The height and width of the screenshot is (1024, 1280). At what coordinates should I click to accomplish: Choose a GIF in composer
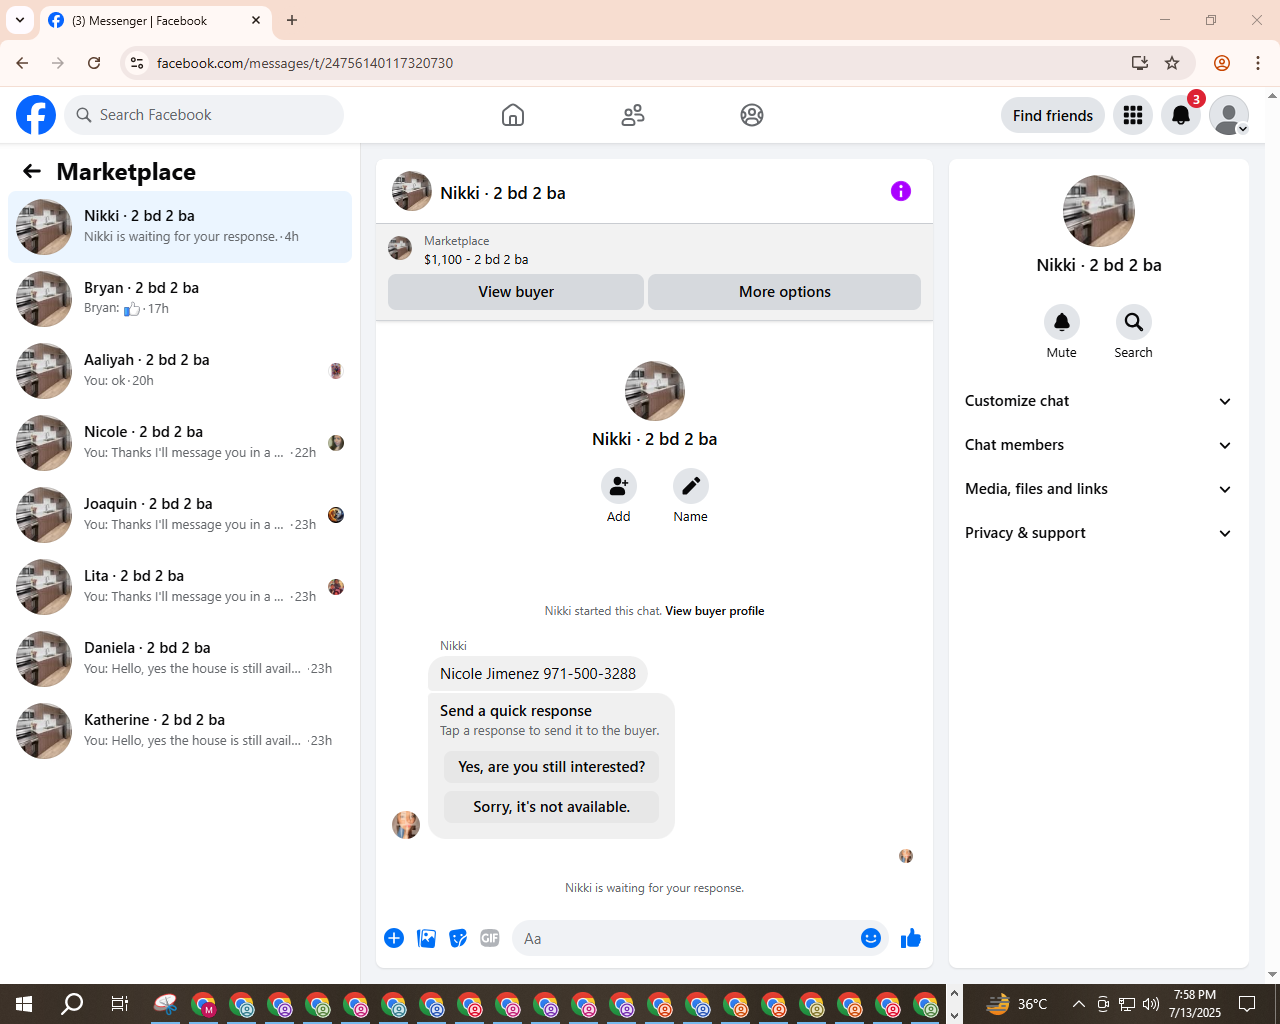(x=490, y=938)
